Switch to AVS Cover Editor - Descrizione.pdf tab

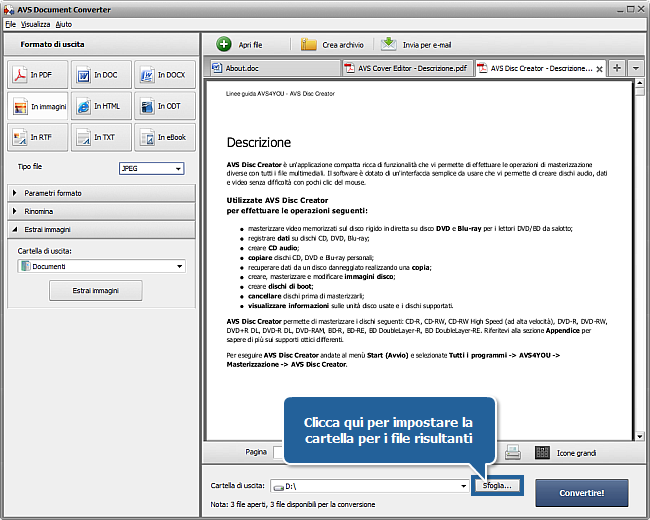point(407,68)
